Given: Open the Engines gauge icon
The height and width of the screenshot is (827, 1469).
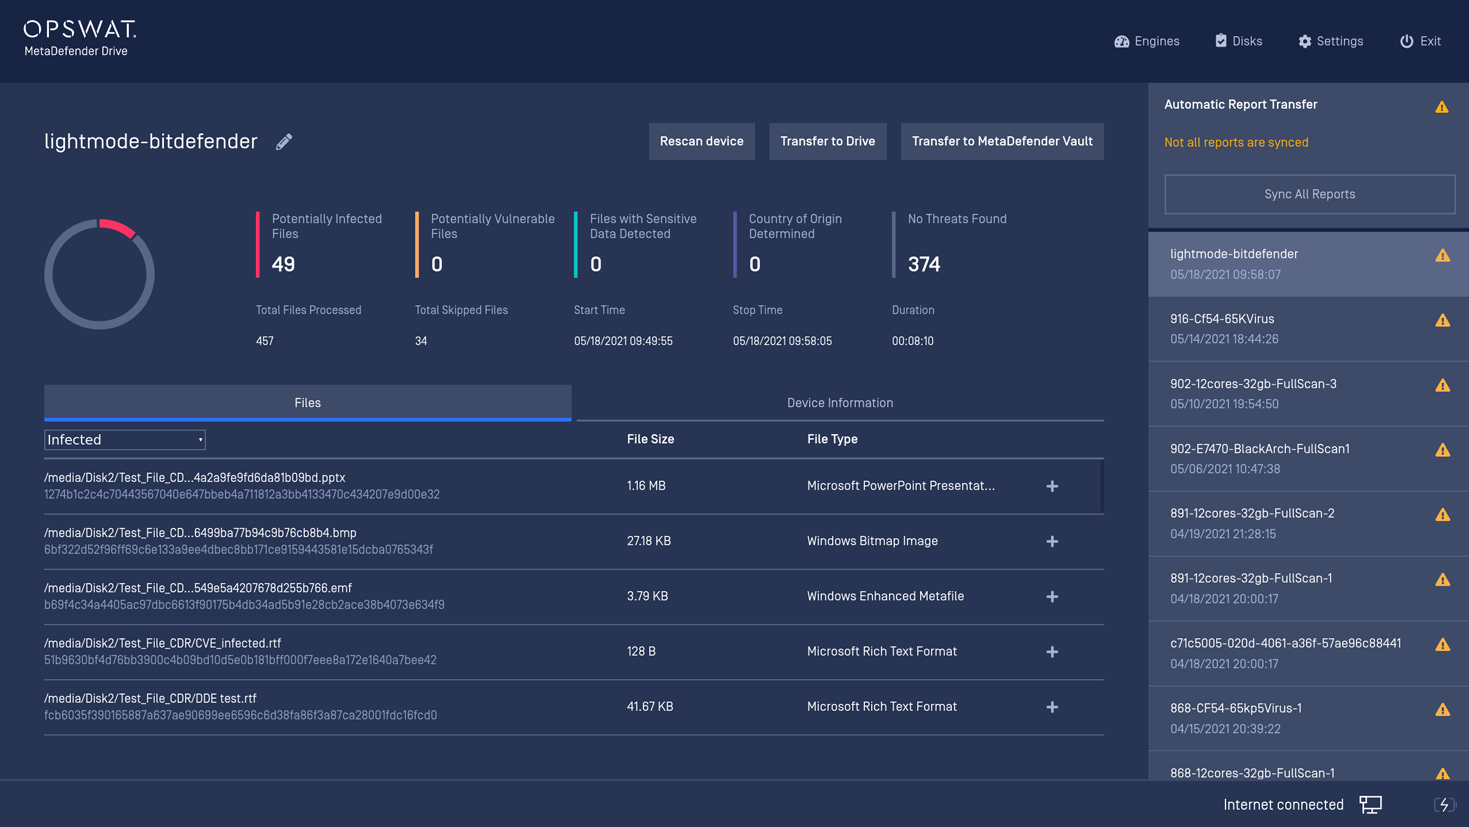Looking at the screenshot, I should pos(1122,41).
